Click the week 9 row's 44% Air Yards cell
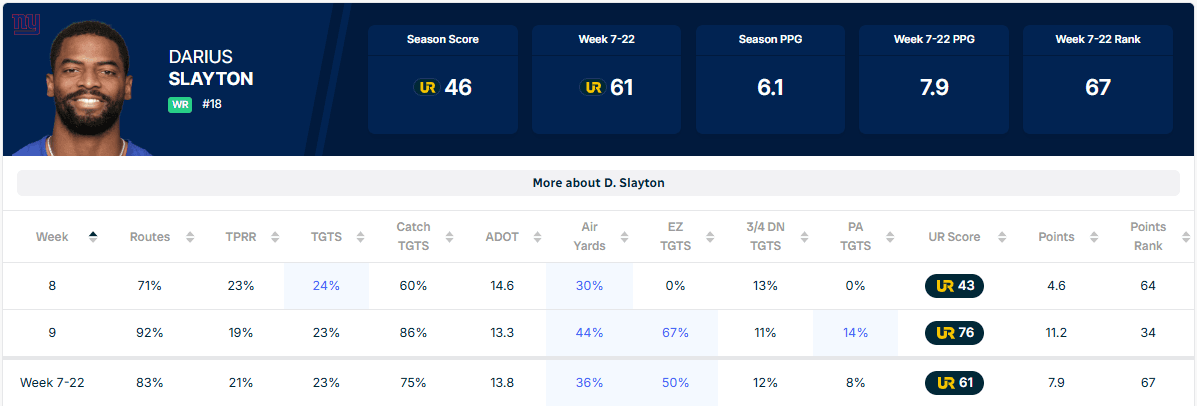 [589, 333]
